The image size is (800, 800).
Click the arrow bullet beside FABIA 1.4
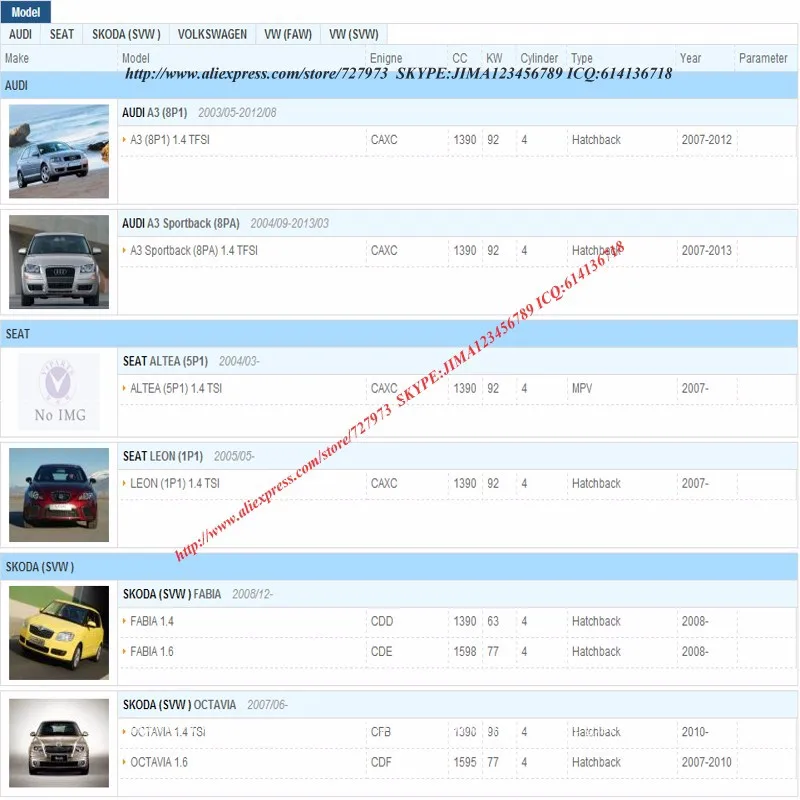click(124, 621)
